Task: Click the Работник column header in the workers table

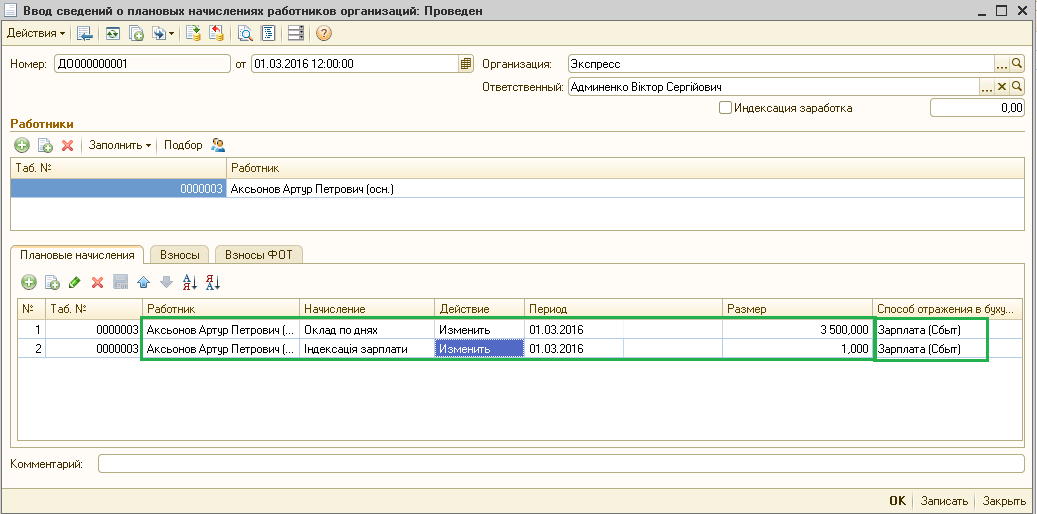Action: pyautogui.click(x=625, y=169)
